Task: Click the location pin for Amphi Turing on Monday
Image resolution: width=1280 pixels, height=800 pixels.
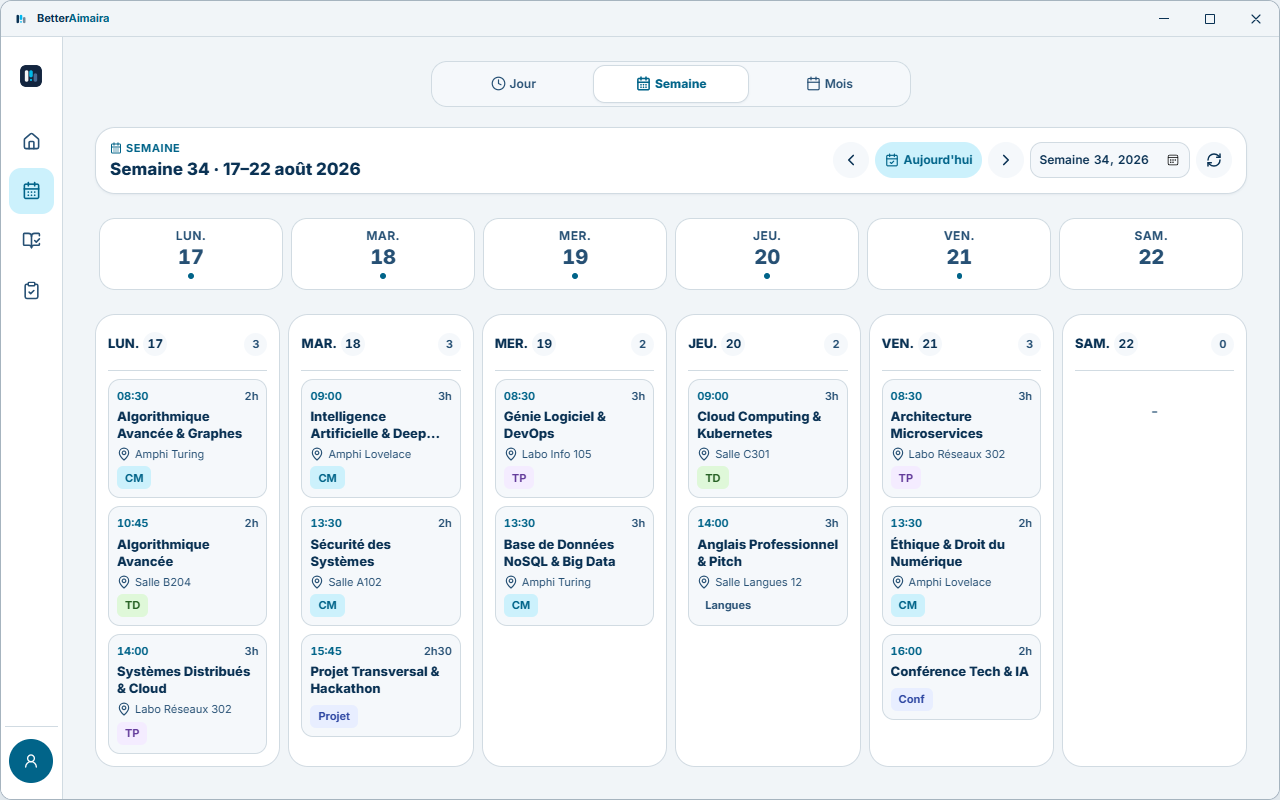Action: [124, 454]
